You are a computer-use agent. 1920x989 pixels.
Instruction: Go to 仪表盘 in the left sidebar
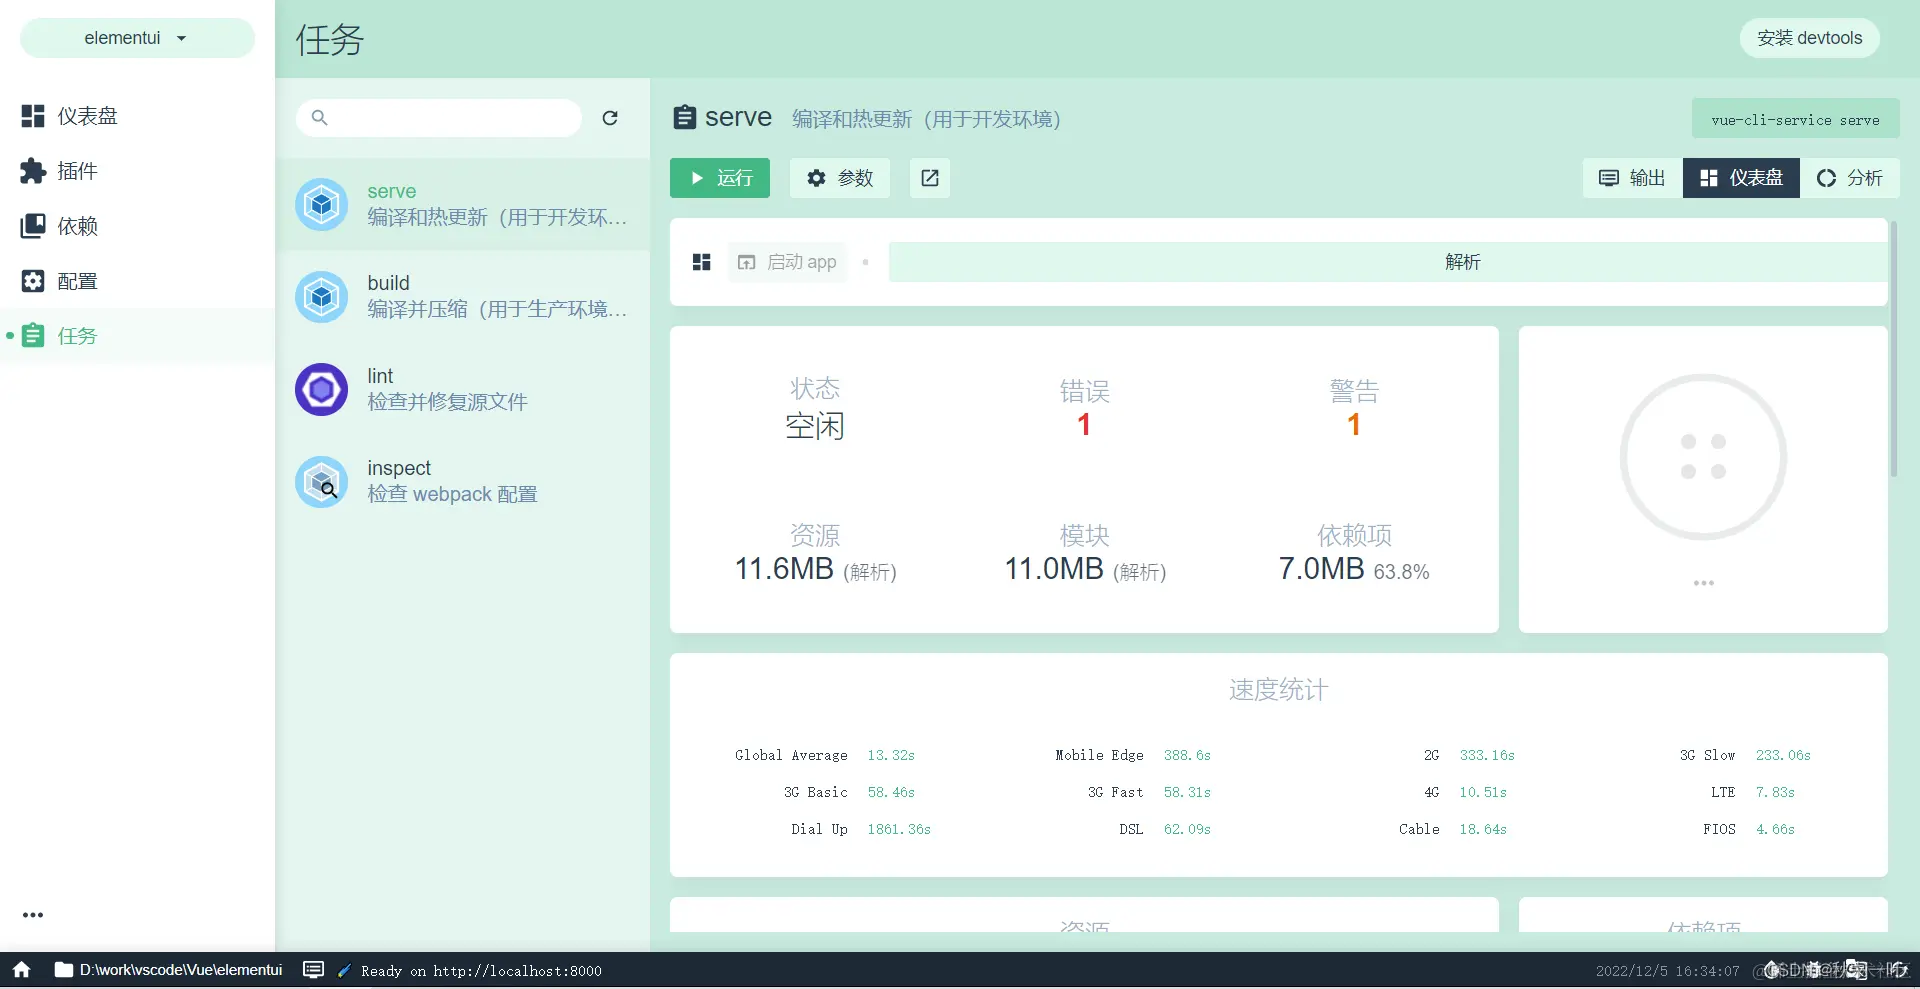coord(137,116)
